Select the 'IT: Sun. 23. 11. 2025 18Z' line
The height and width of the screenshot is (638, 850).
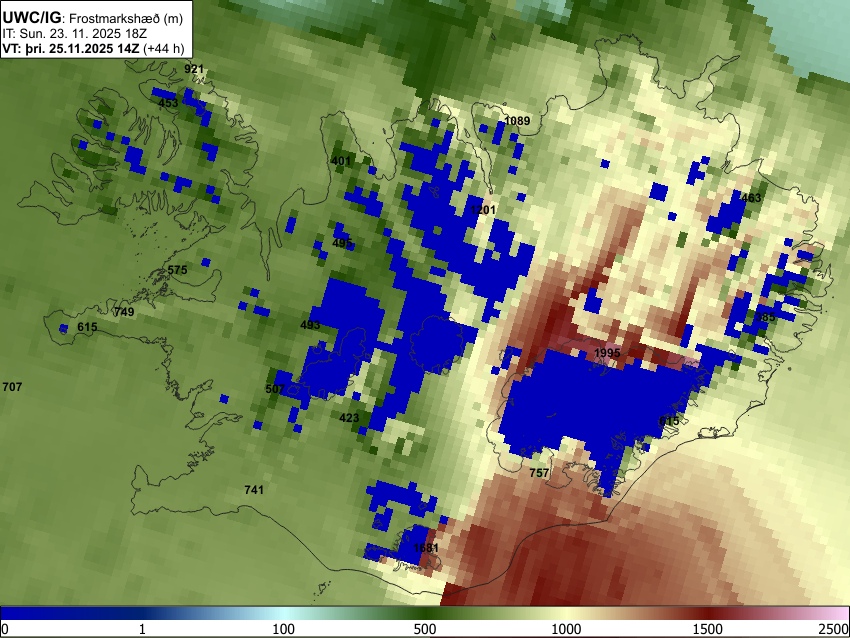(74, 34)
